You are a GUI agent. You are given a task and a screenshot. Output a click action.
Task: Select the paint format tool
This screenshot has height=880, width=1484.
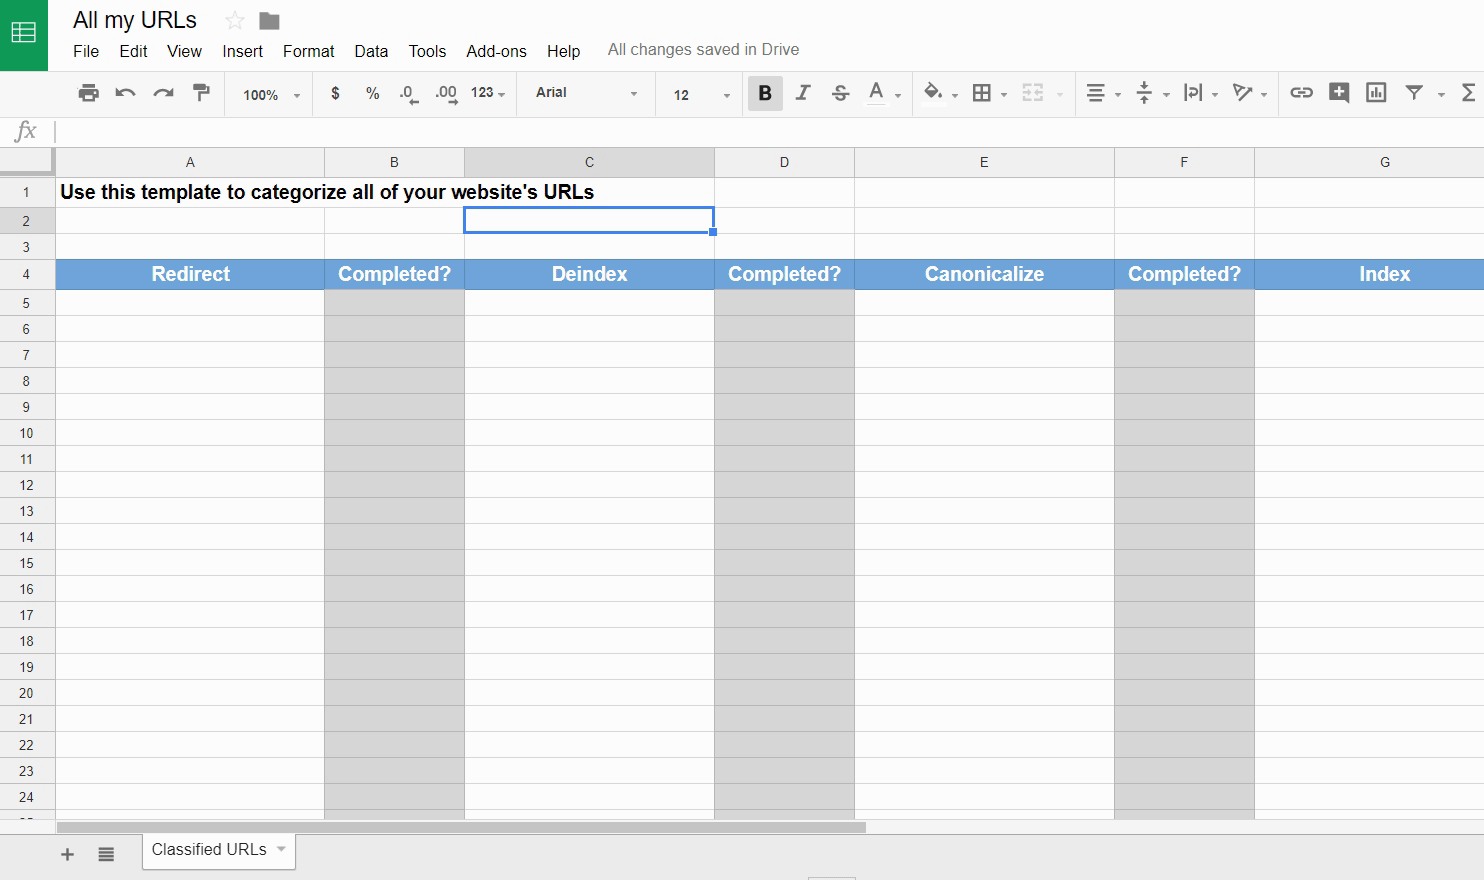tap(201, 93)
